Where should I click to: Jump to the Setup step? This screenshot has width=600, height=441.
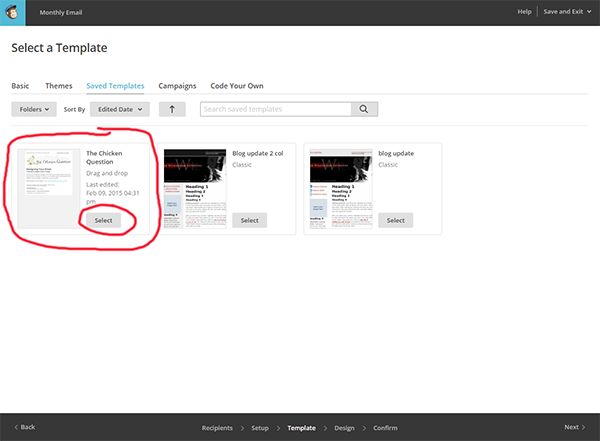pyautogui.click(x=260, y=428)
